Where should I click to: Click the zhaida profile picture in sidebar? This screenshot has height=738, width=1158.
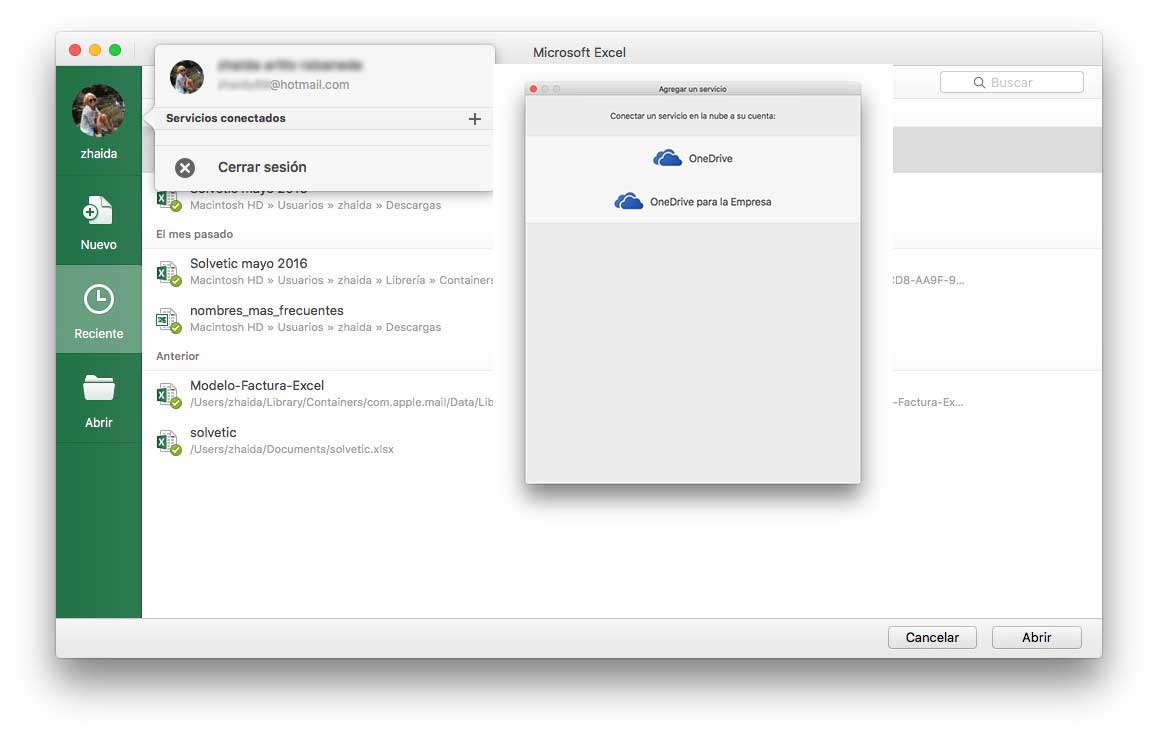pos(98,111)
